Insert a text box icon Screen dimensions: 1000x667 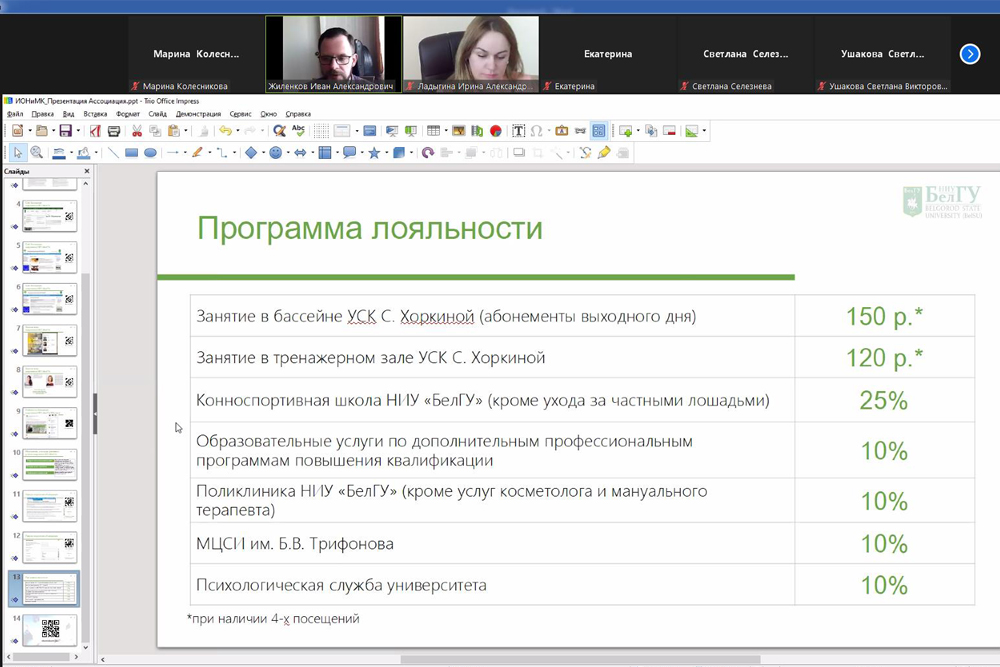[x=518, y=131]
